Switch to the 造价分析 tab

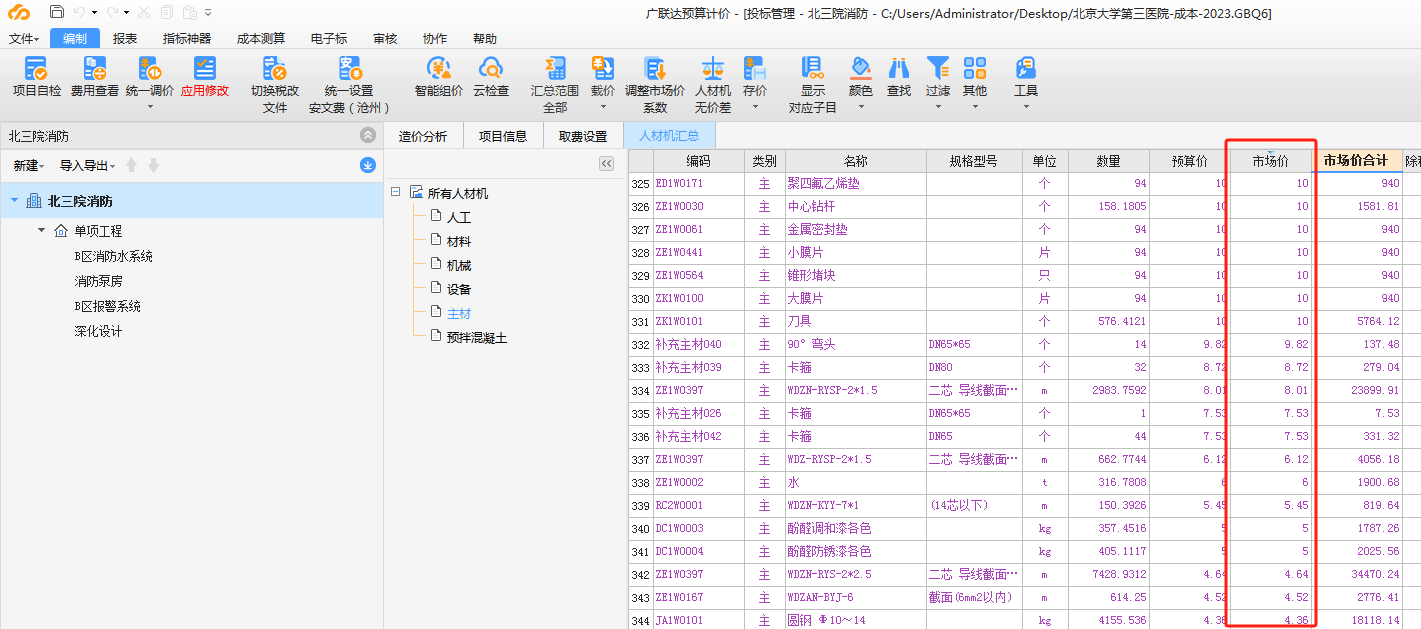[423, 136]
